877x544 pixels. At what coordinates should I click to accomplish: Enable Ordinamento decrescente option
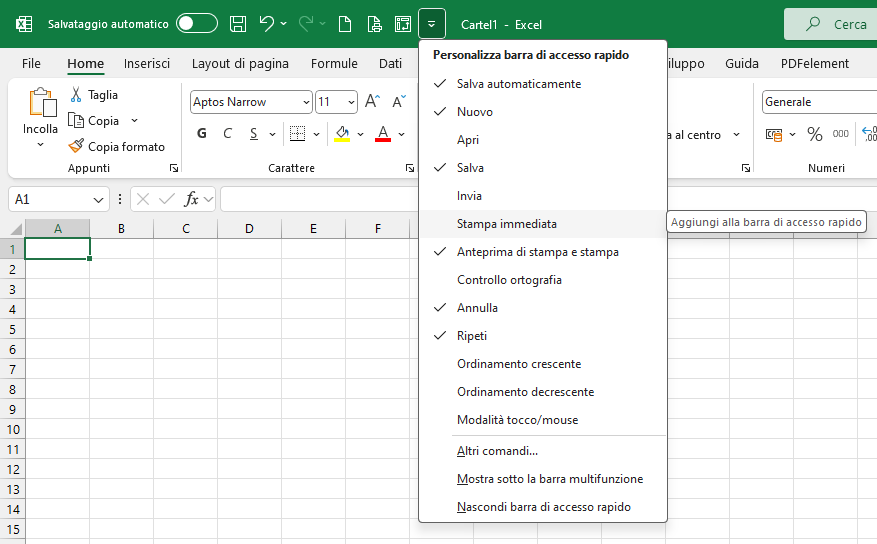point(543,391)
